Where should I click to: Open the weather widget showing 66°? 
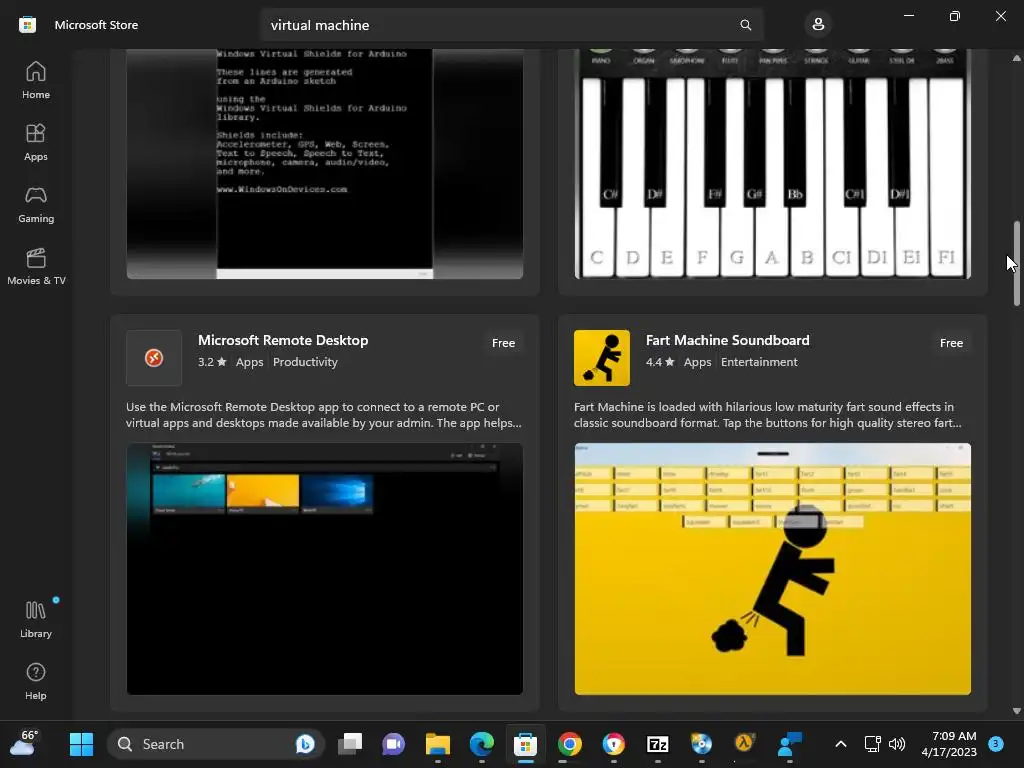click(x=24, y=744)
